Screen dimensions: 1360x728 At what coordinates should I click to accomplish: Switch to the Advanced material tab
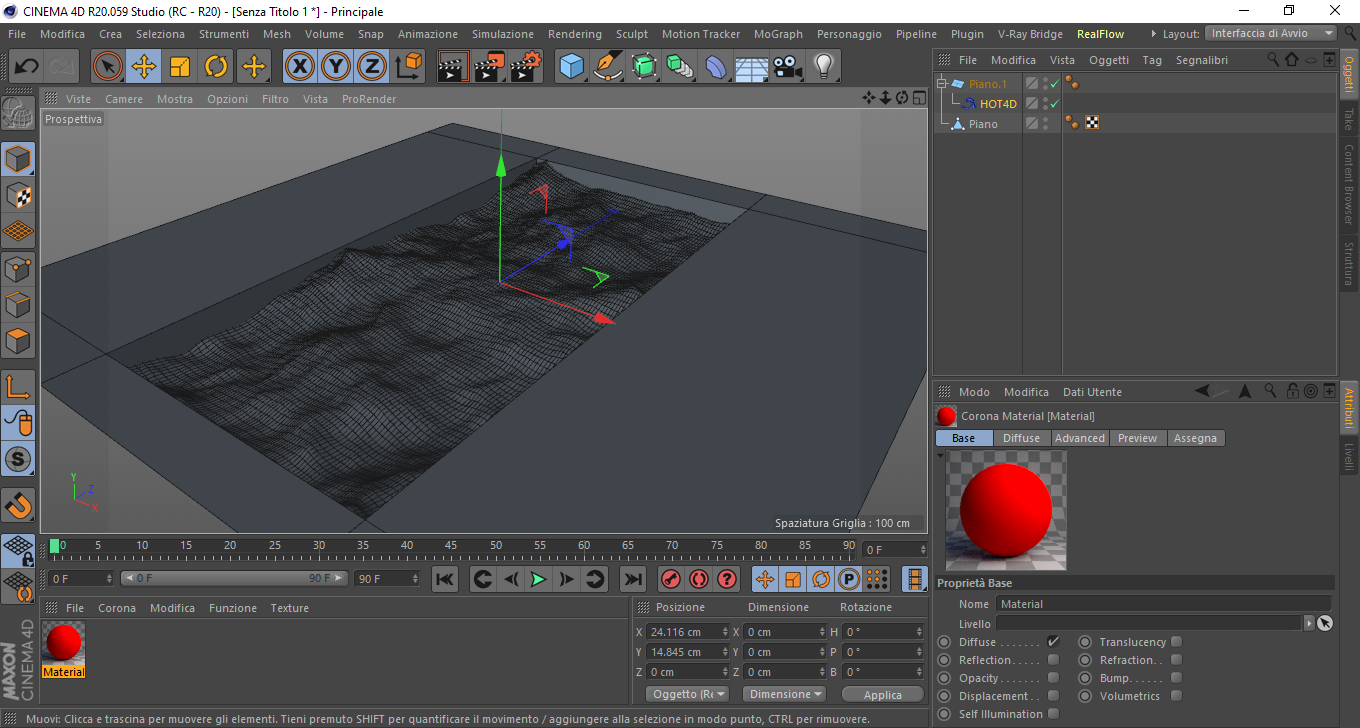[1080, 438]
